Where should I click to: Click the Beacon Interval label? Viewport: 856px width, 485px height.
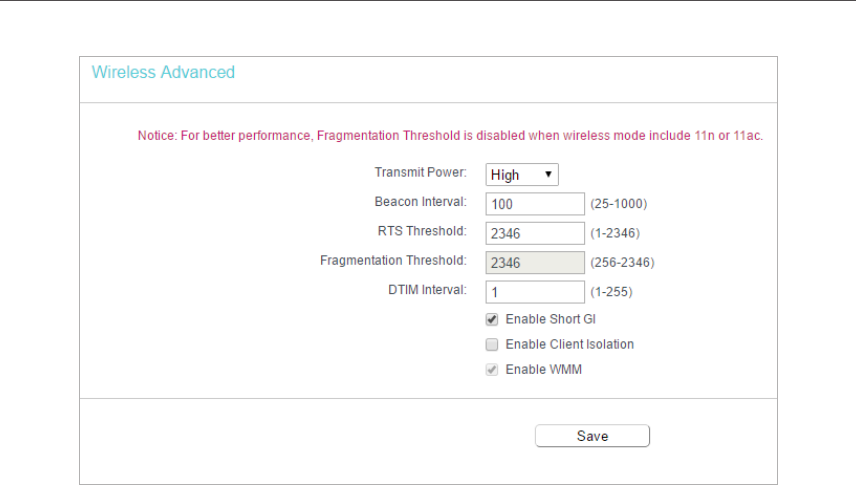pos(420,202)
